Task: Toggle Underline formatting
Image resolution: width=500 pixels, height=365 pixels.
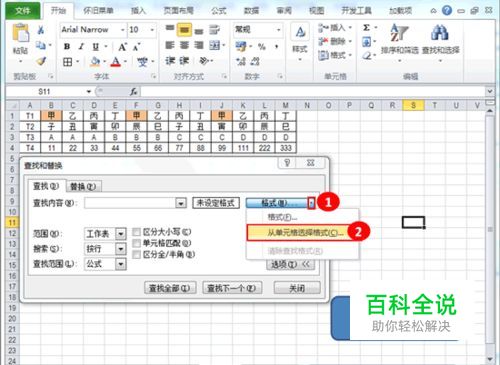Action: [x=96, y=47]
